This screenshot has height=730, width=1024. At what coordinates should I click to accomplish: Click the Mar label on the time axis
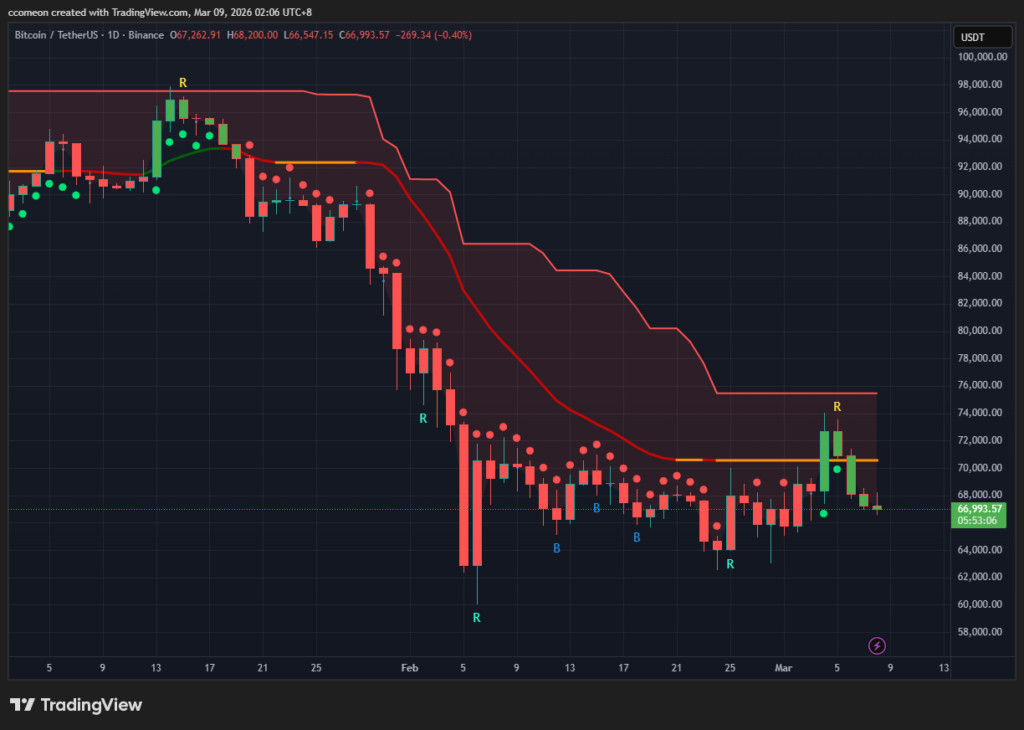[x=783, y=668]
